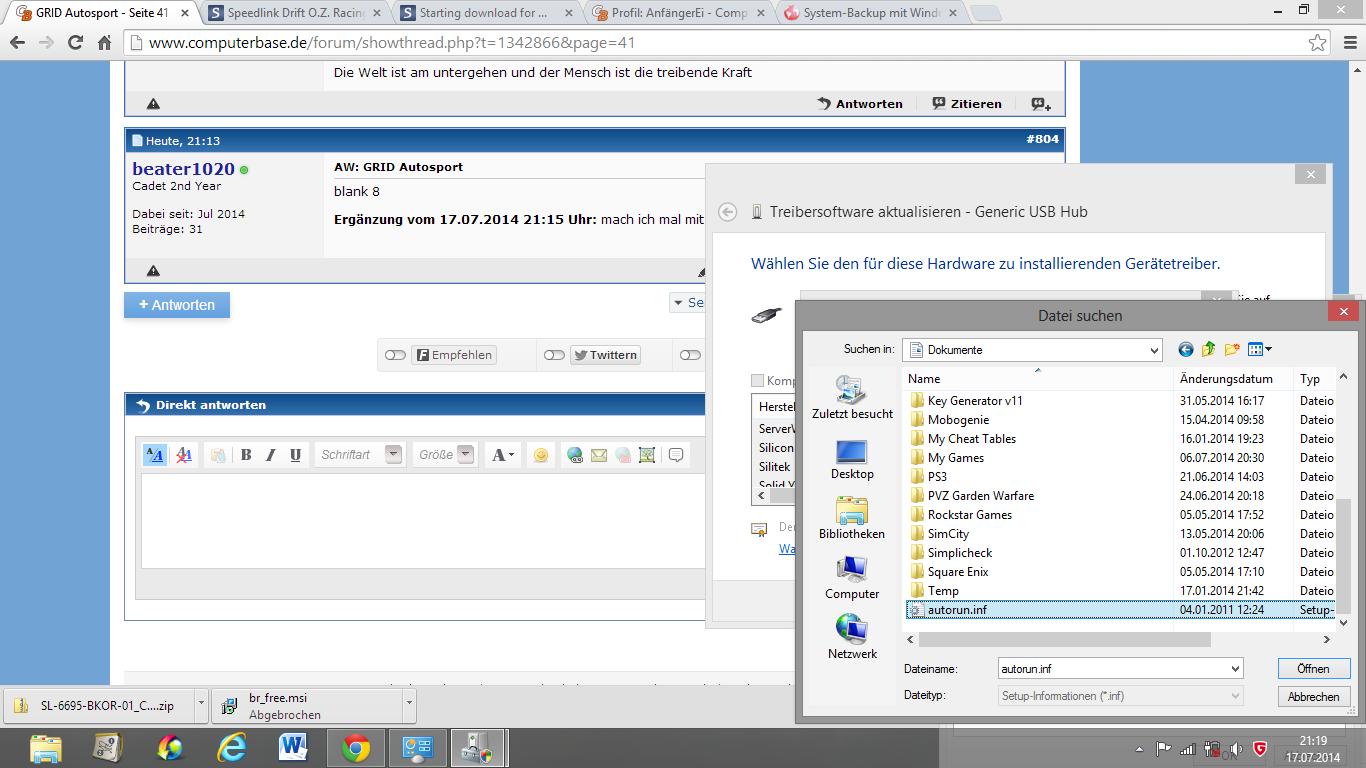This screenshot has height=768, width=1366.
Task: Open the Suchen in Dokumente dropdown
Action: (1032, 350)
